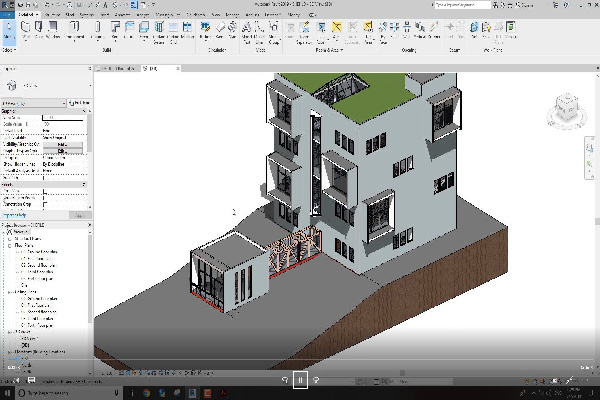Select the Level datum tool
Image resolution: width=600 pixels, height=400 pixels.
450,30
